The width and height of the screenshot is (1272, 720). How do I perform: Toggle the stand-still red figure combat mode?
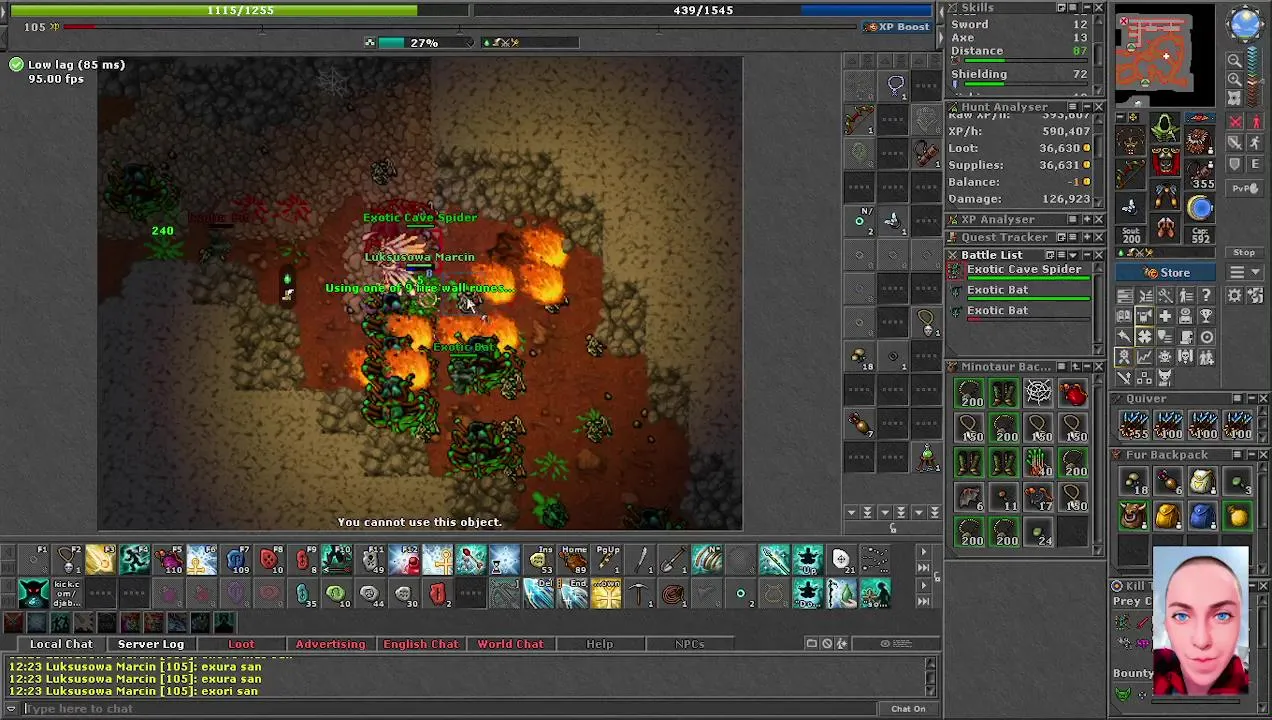1255,121
